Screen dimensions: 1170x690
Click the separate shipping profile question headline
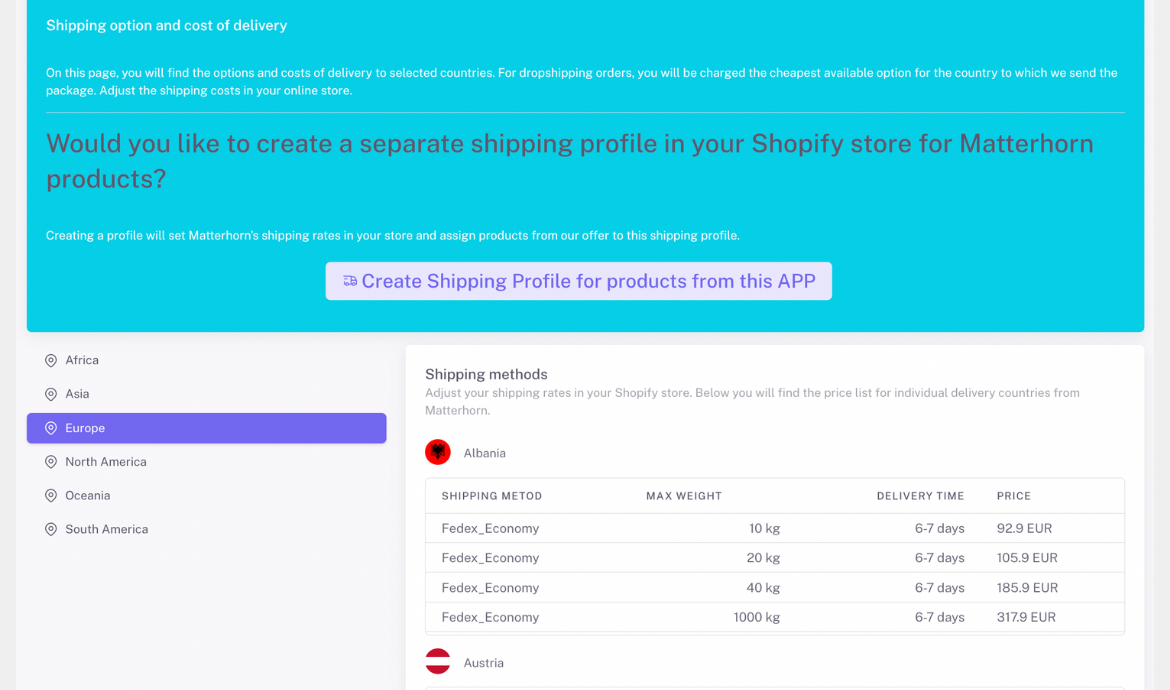(570, 160)
